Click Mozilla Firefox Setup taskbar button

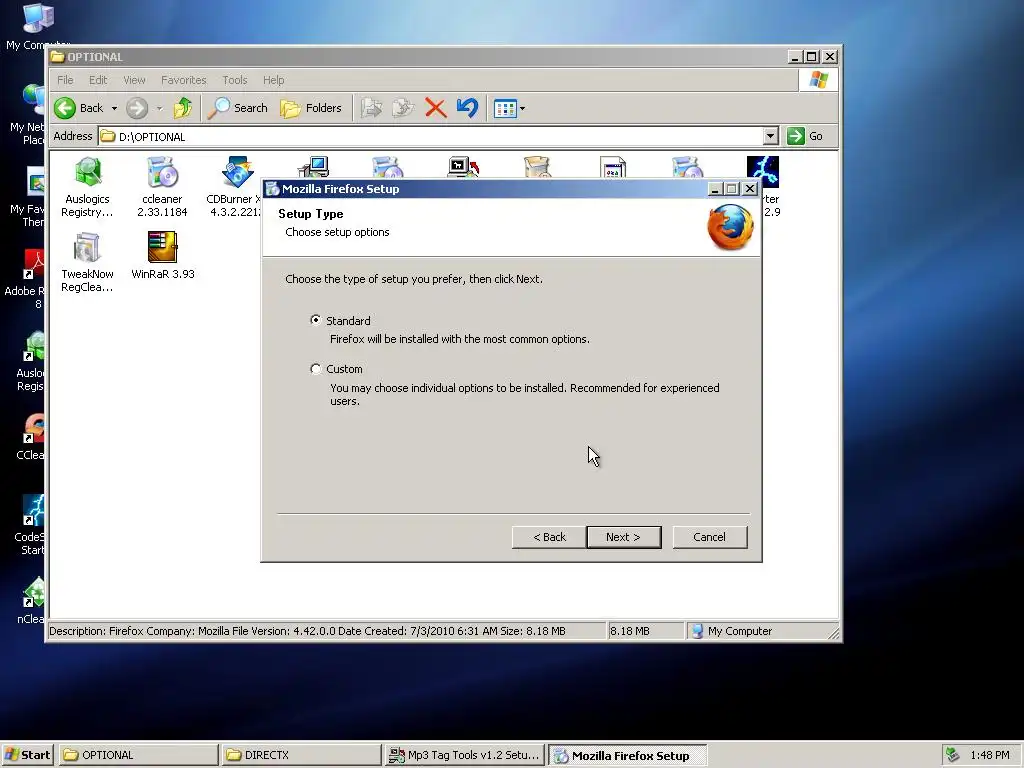pos(628,756)
